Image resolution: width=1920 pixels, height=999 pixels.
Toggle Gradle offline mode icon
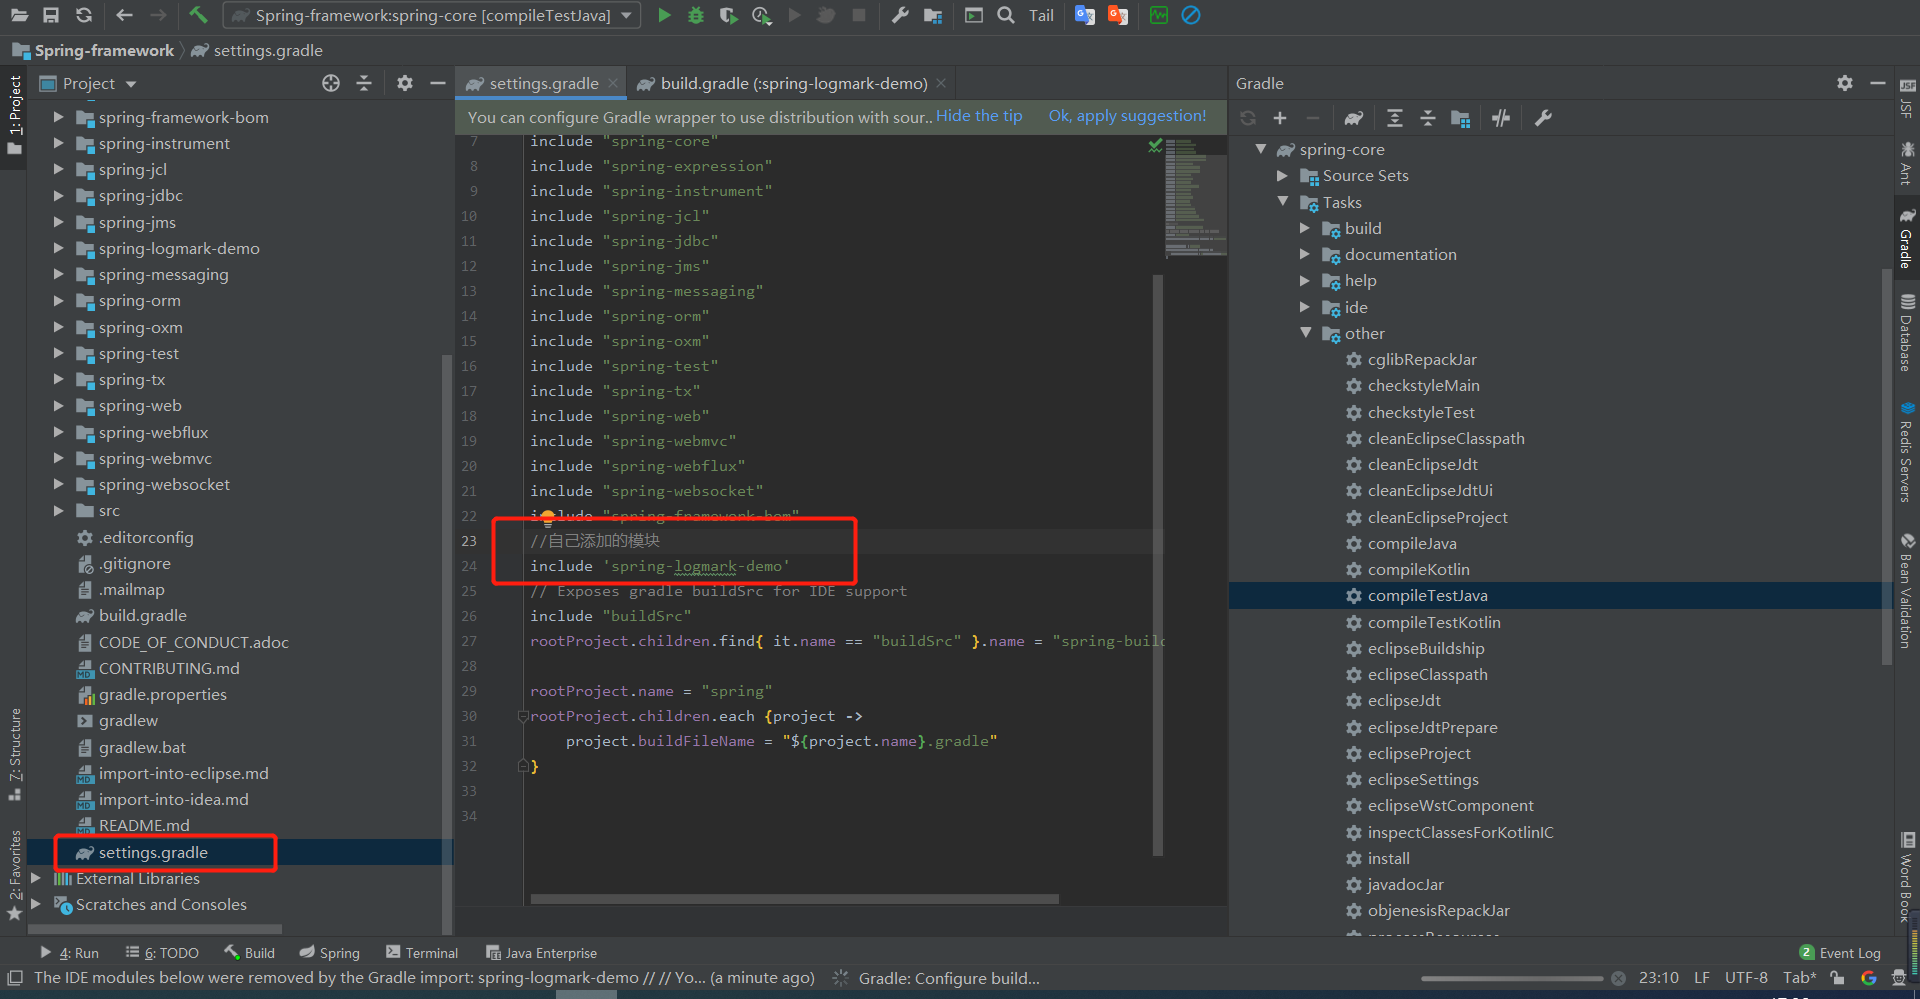[1501, 118]
